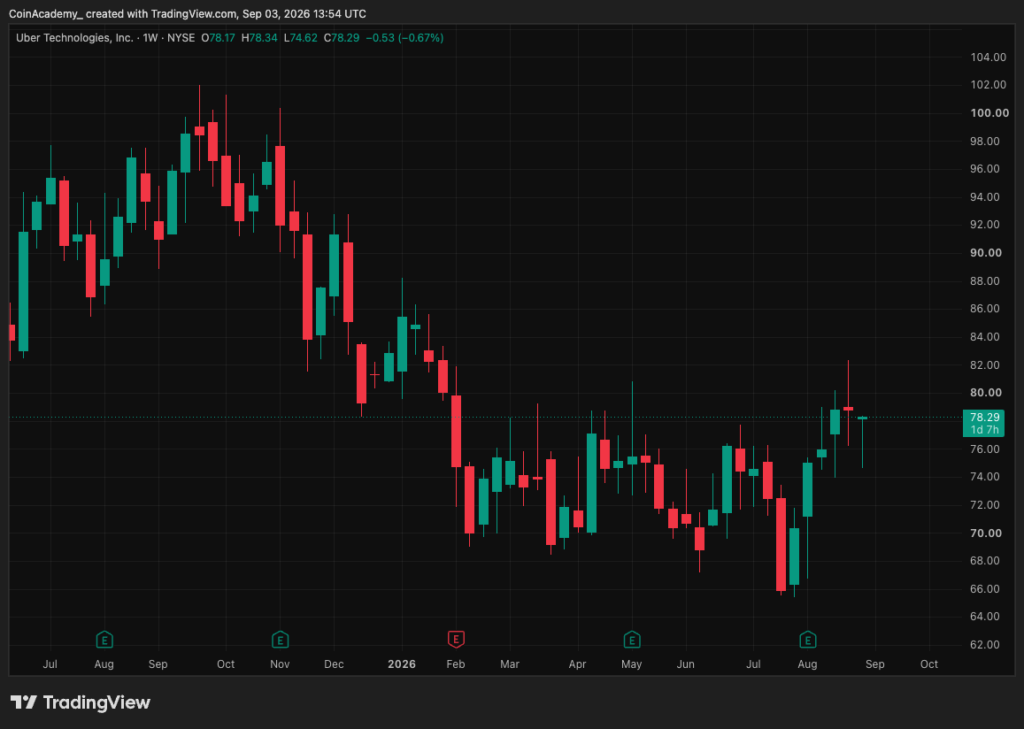
Task: Click the CoinAcademy_ created with TradingView.com caption
Action: click(187, 14)
